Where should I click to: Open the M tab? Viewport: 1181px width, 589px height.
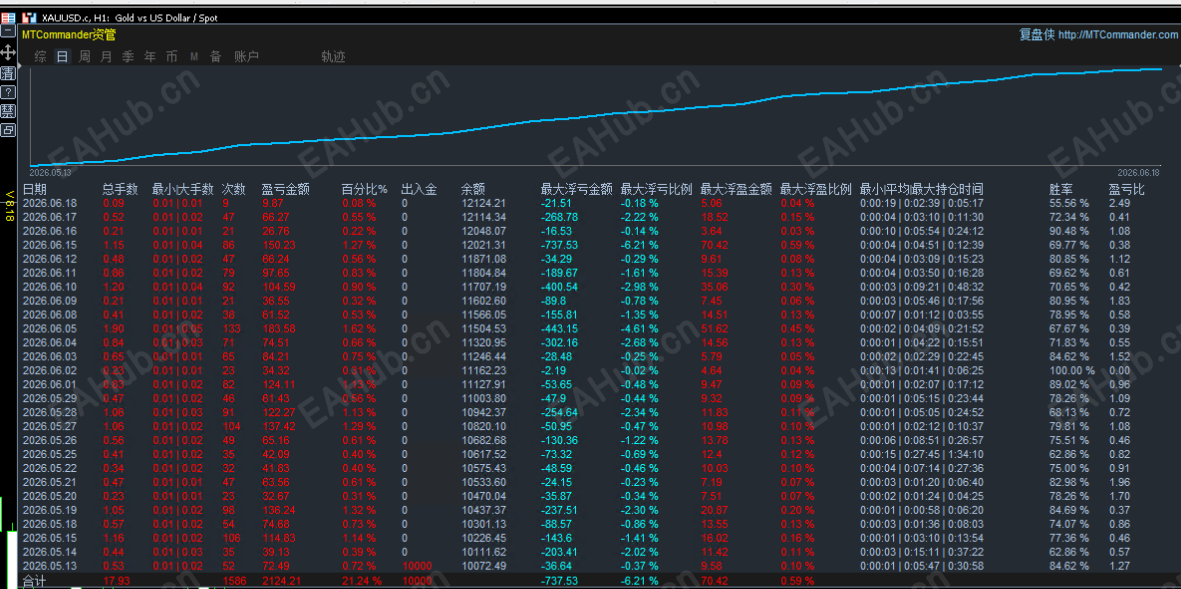coord(194,56)
